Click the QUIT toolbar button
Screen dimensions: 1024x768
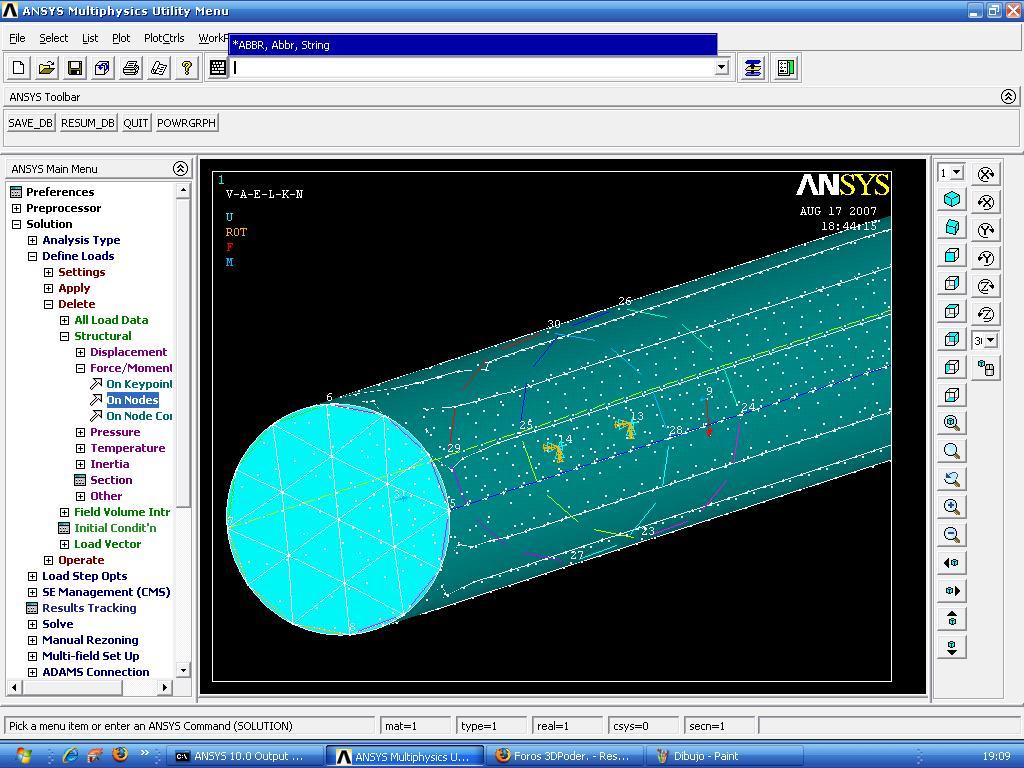click(x=136, y=123)
